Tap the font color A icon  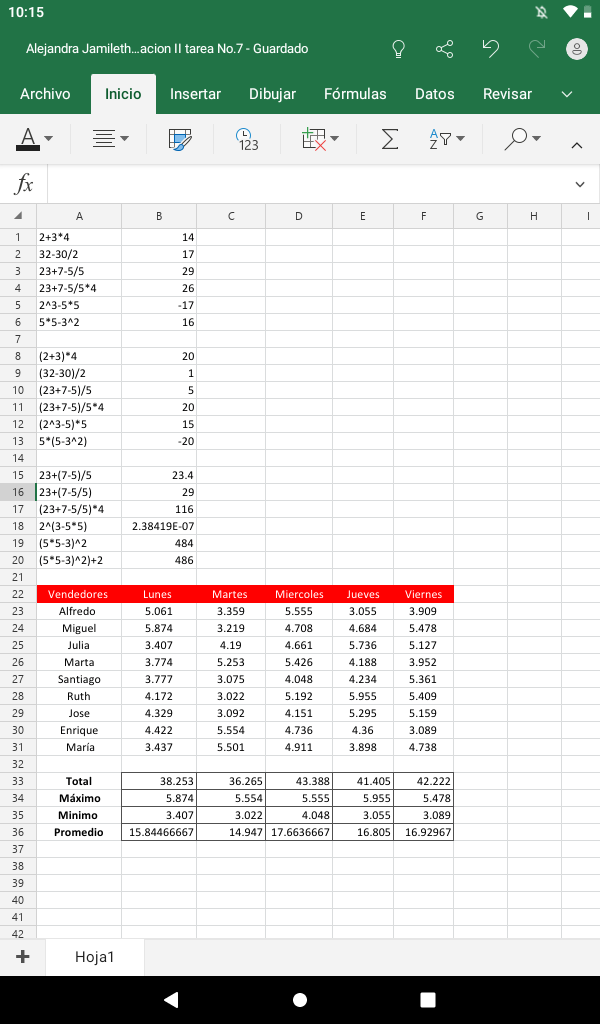(27, 138)
